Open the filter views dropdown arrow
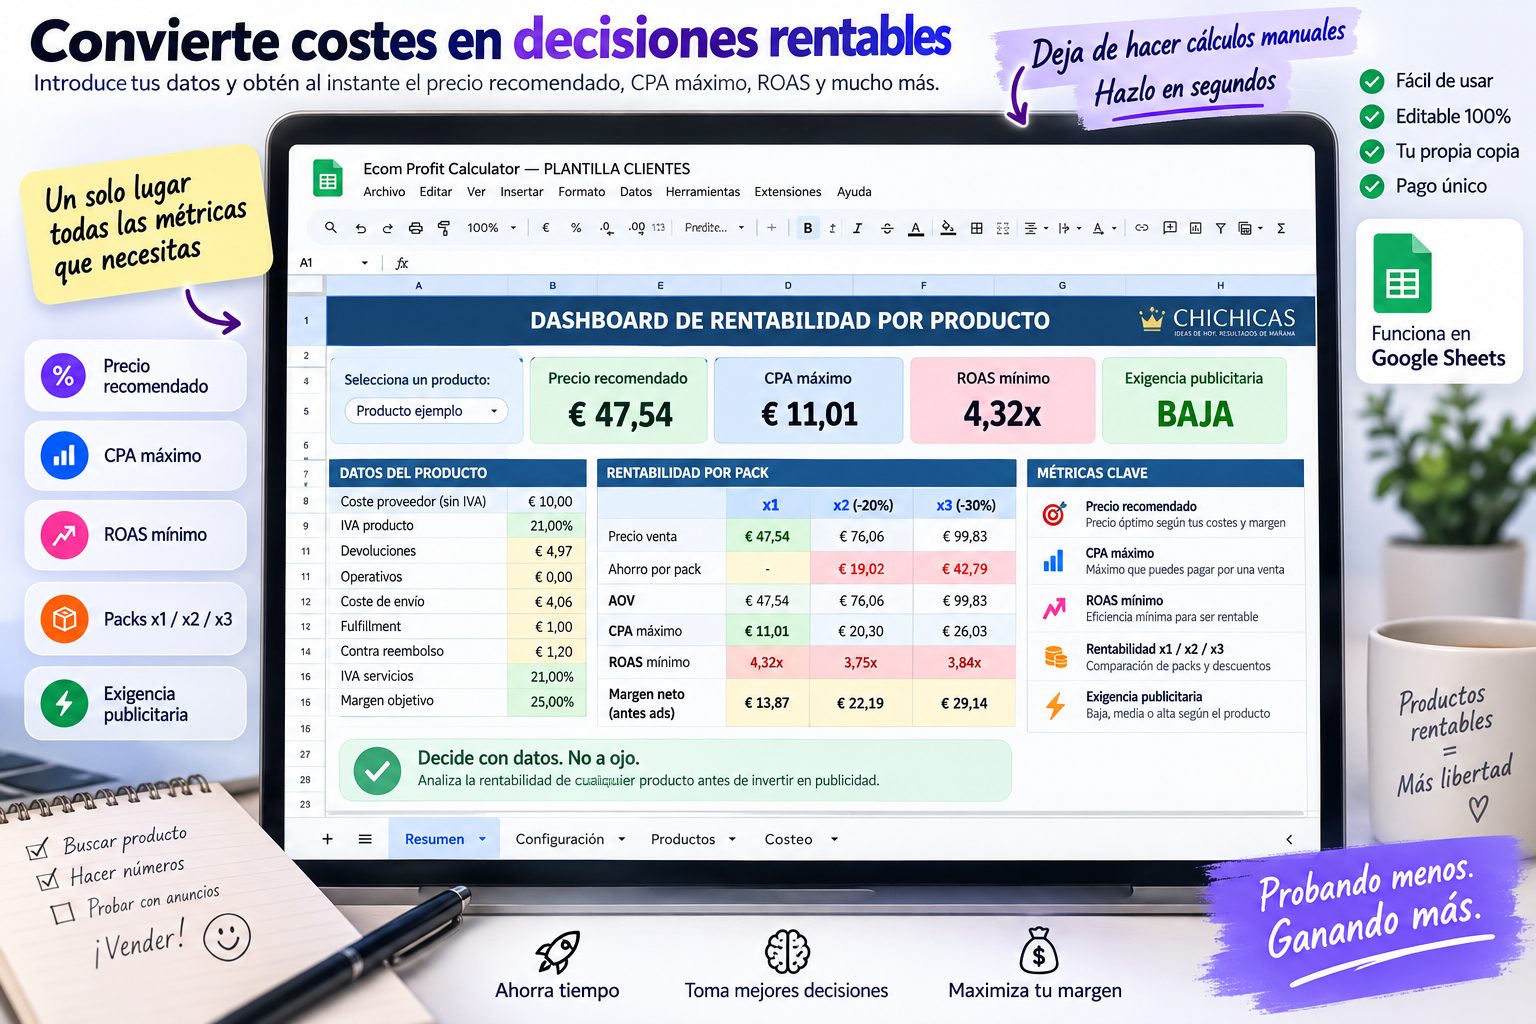The width and height of the screenshot is (1536, 1024). coord(1260,228)
